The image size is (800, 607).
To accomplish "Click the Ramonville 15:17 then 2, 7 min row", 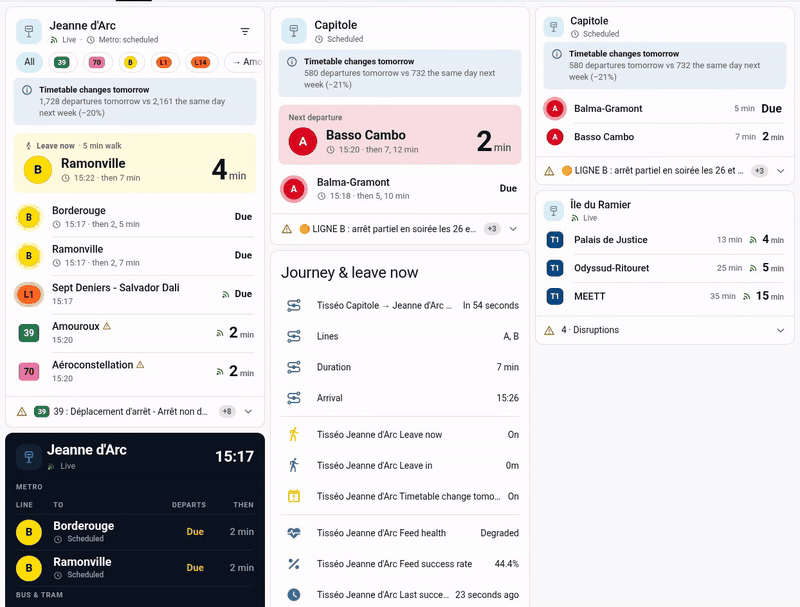I will pos(135,256).
